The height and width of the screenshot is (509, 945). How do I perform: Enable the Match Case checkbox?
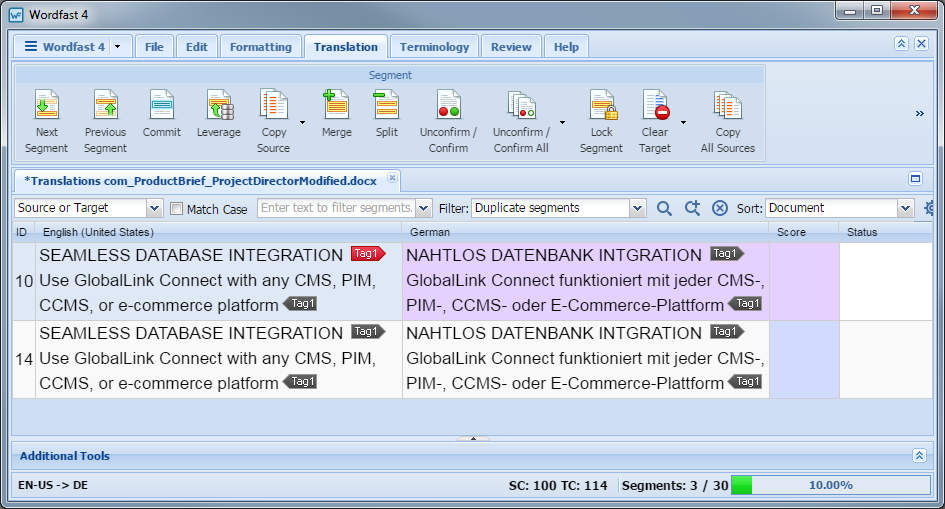(177, 209)
